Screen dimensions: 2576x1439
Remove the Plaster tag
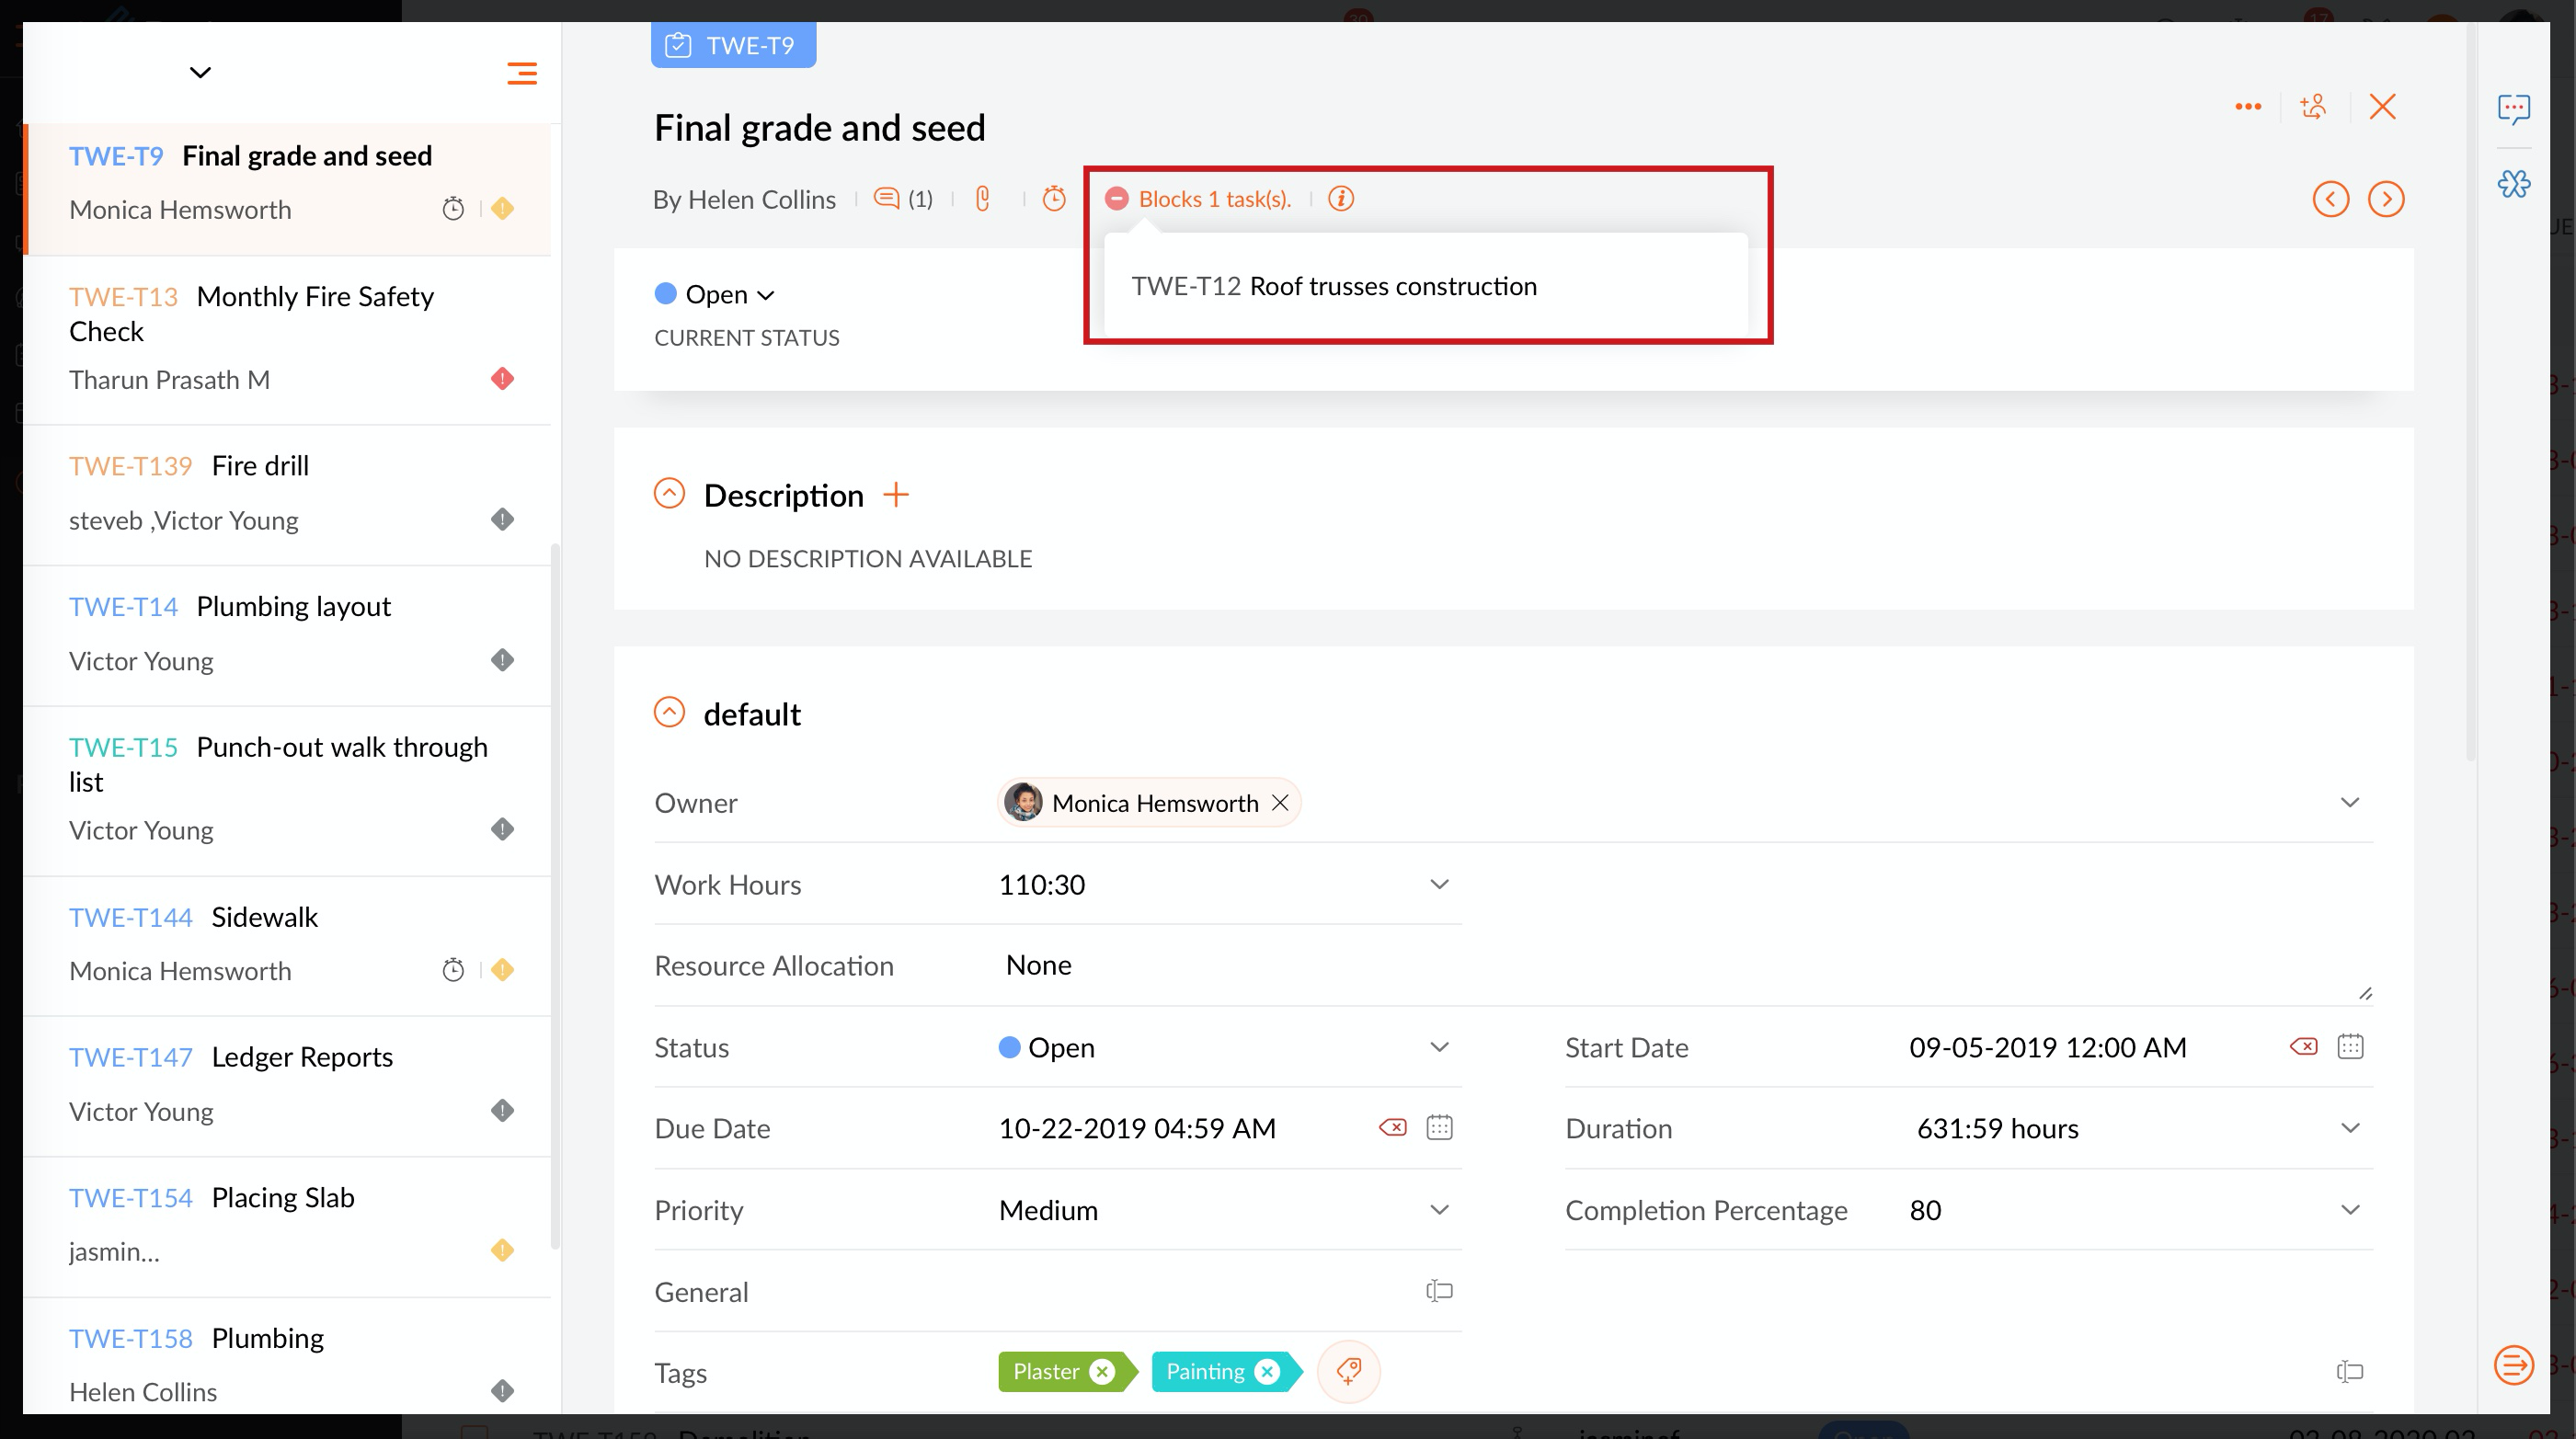tap(1102, 1372)
